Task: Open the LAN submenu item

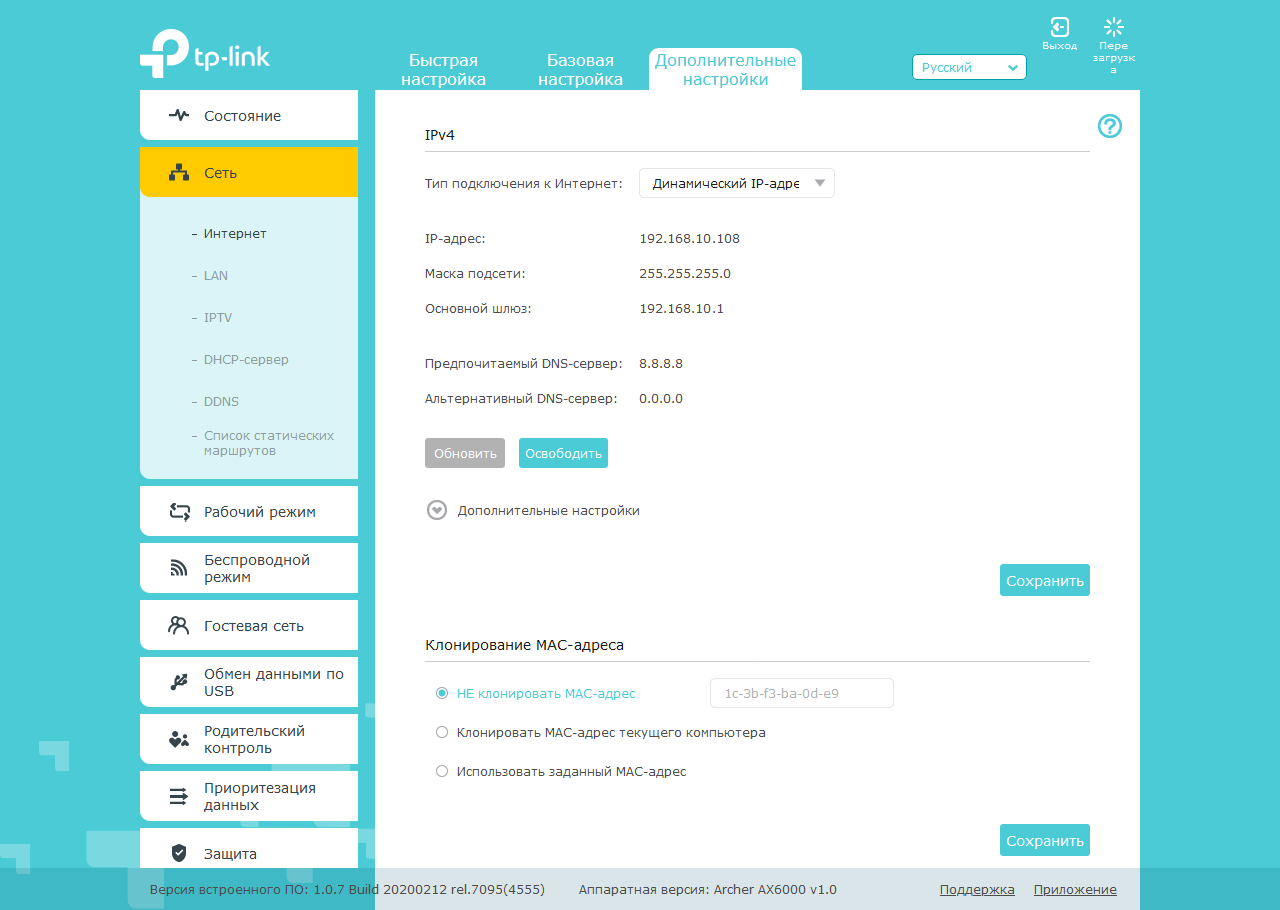Action: pos(216,275)
